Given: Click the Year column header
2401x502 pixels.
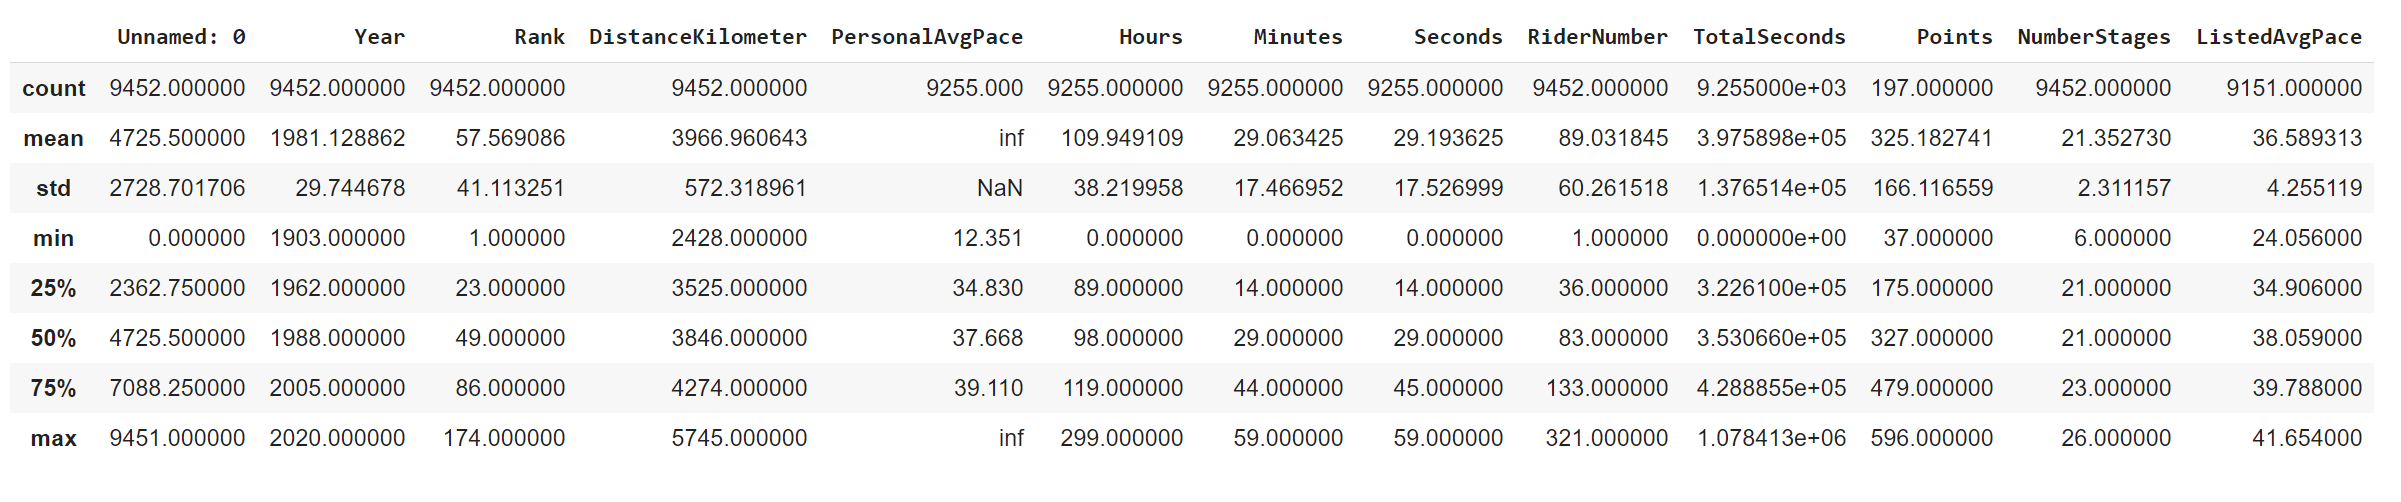Looking at the screenshot, I should point(379,37).
